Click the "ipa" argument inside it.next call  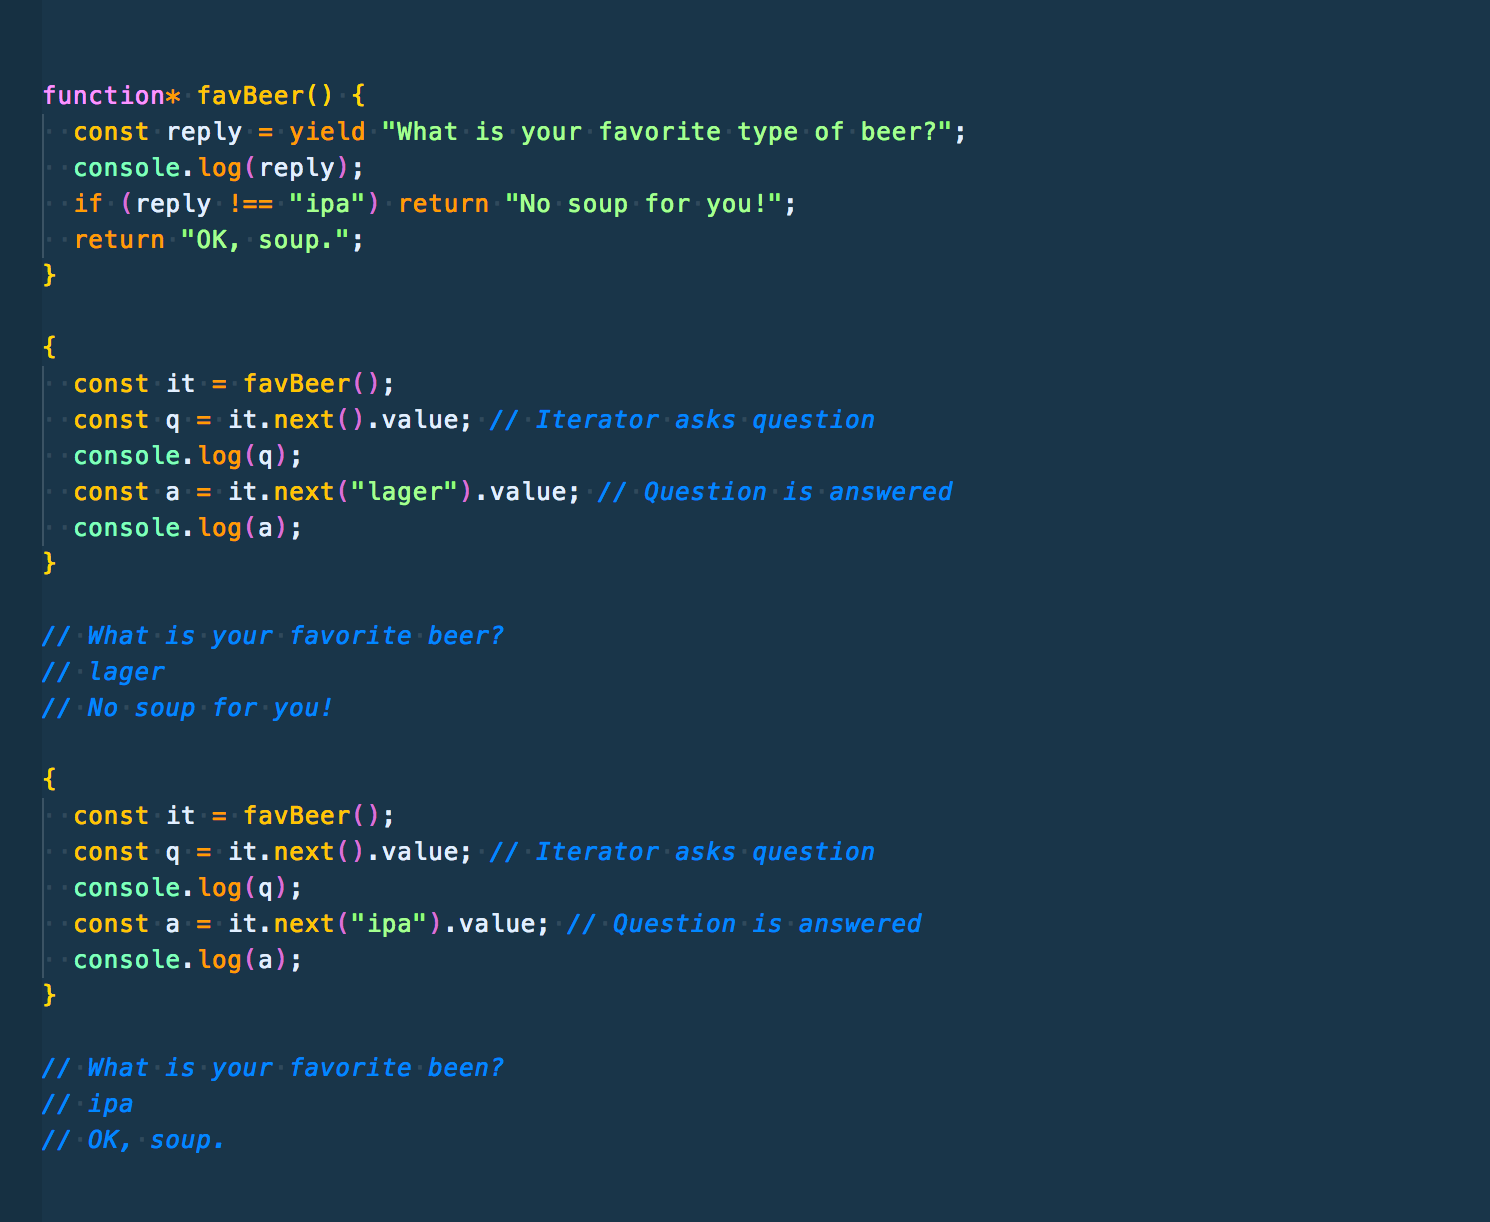click(389, 924)
